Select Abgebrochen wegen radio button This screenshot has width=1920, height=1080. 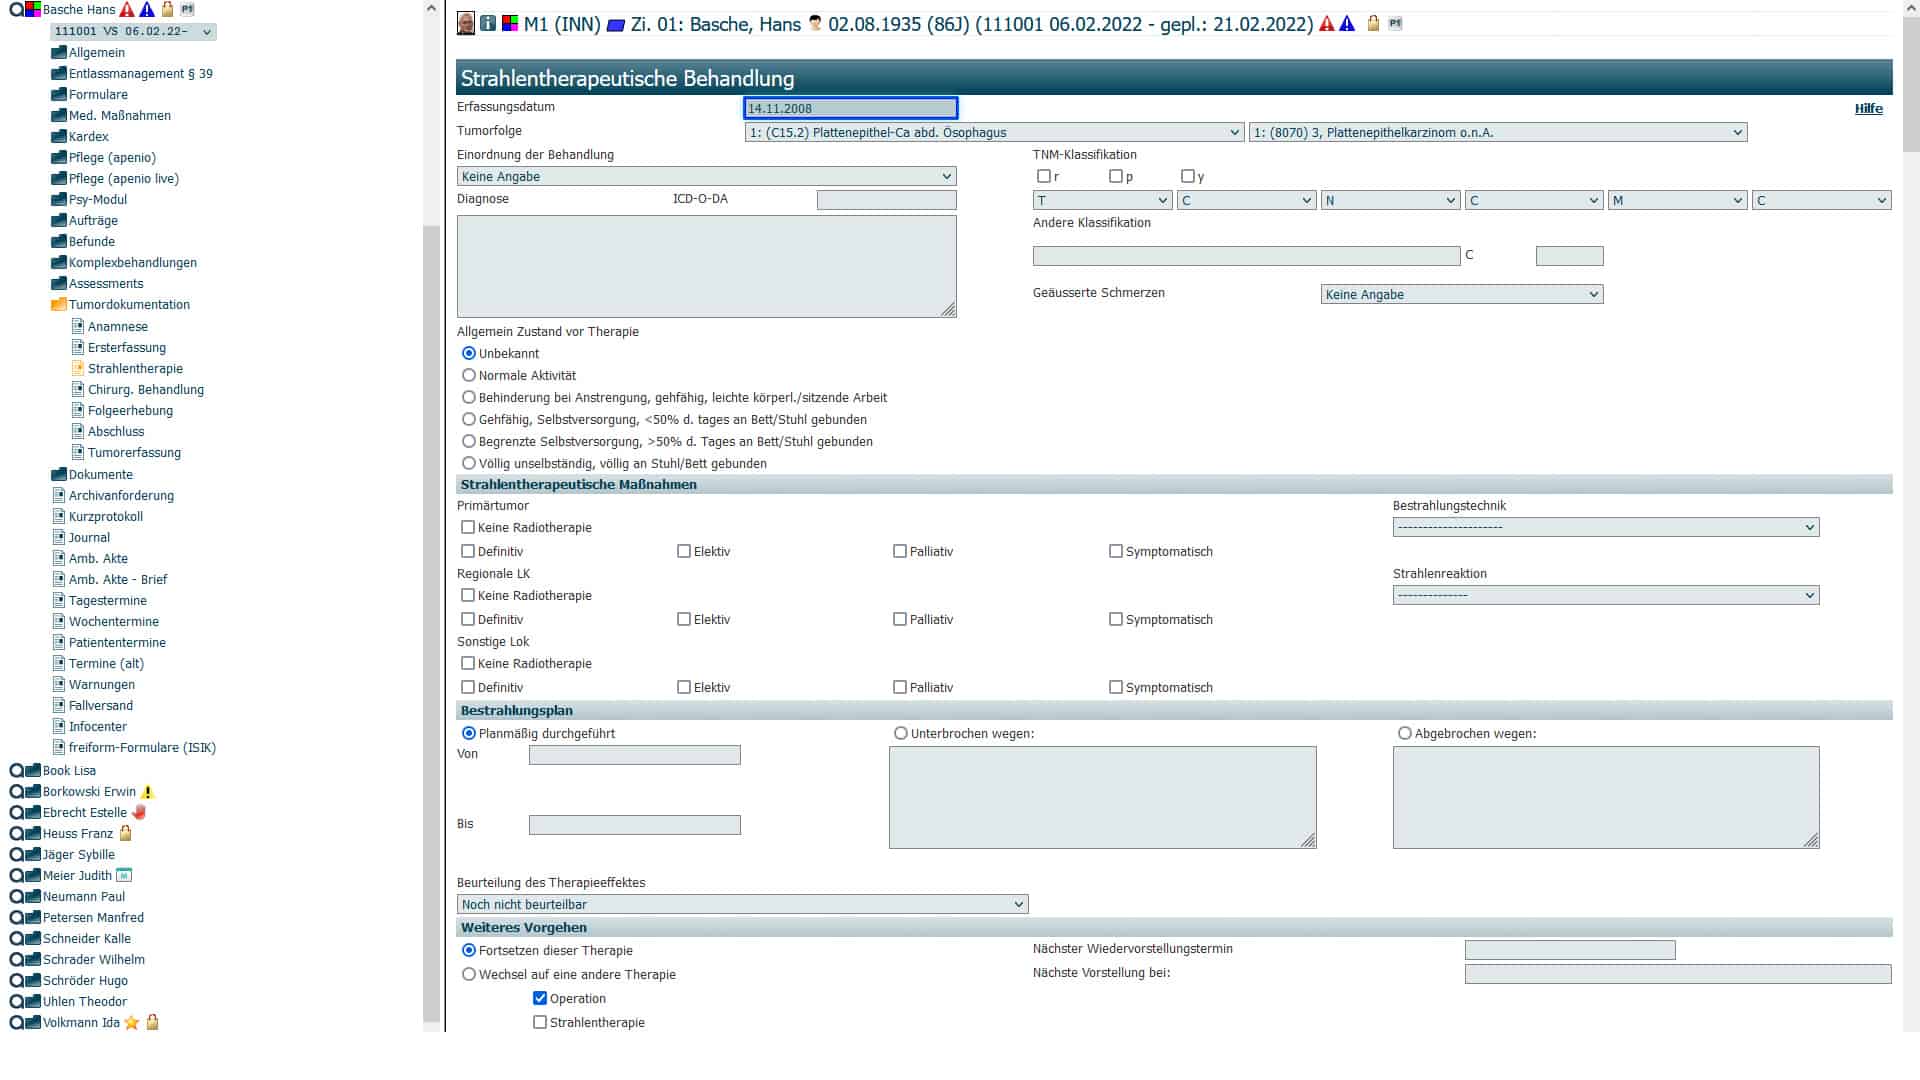tap(1405, 733)
